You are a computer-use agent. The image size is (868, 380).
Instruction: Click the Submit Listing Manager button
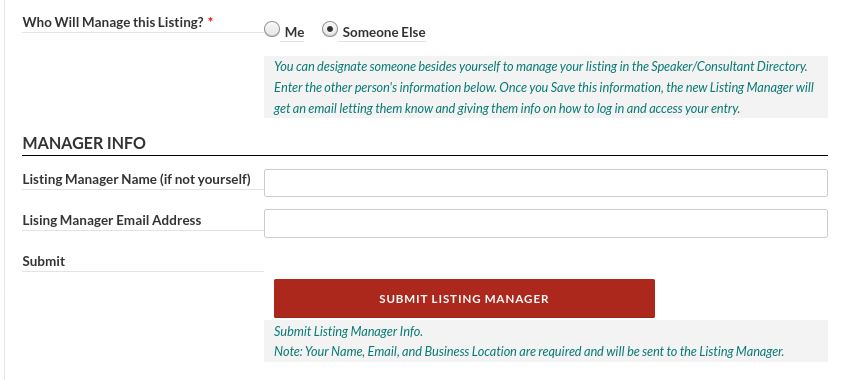pos(464,299)
